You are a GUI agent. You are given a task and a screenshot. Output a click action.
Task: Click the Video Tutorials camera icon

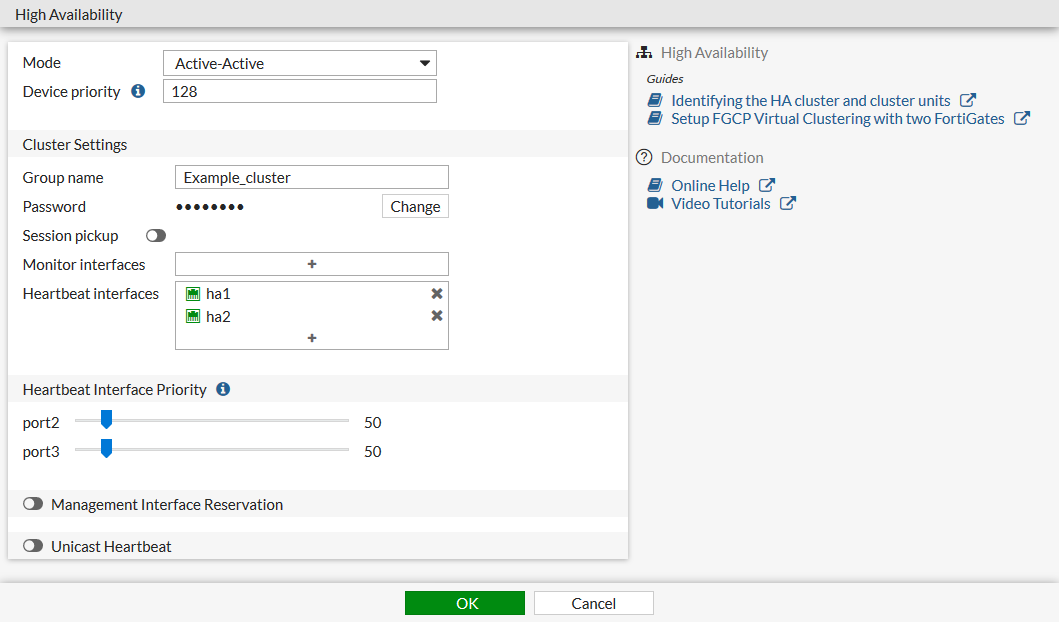pos(655,204)
